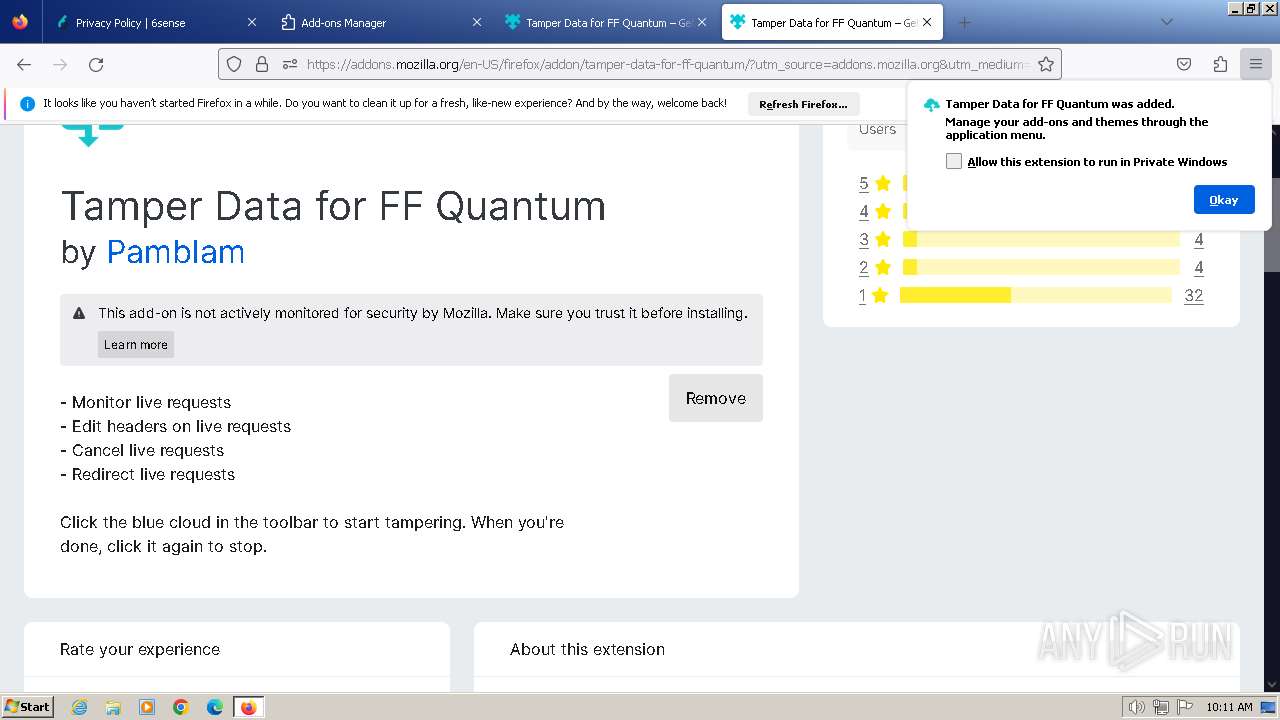
Task: Click the 32 count for 1-star reviews
Action: point(1193,295)
